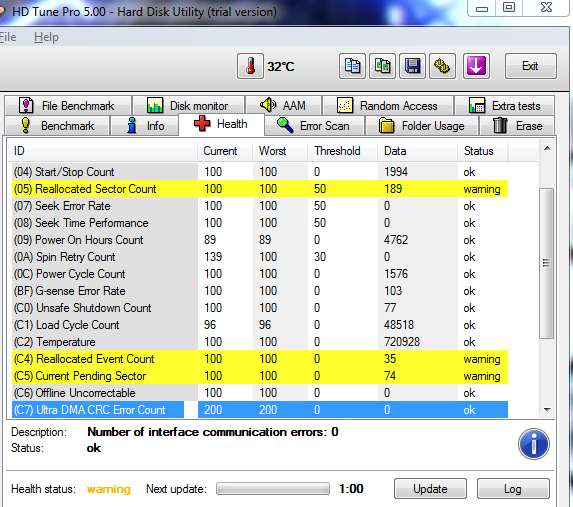Switch to the Folder Usage tab
The image size is (573, 507).
(x=422, y=126)
